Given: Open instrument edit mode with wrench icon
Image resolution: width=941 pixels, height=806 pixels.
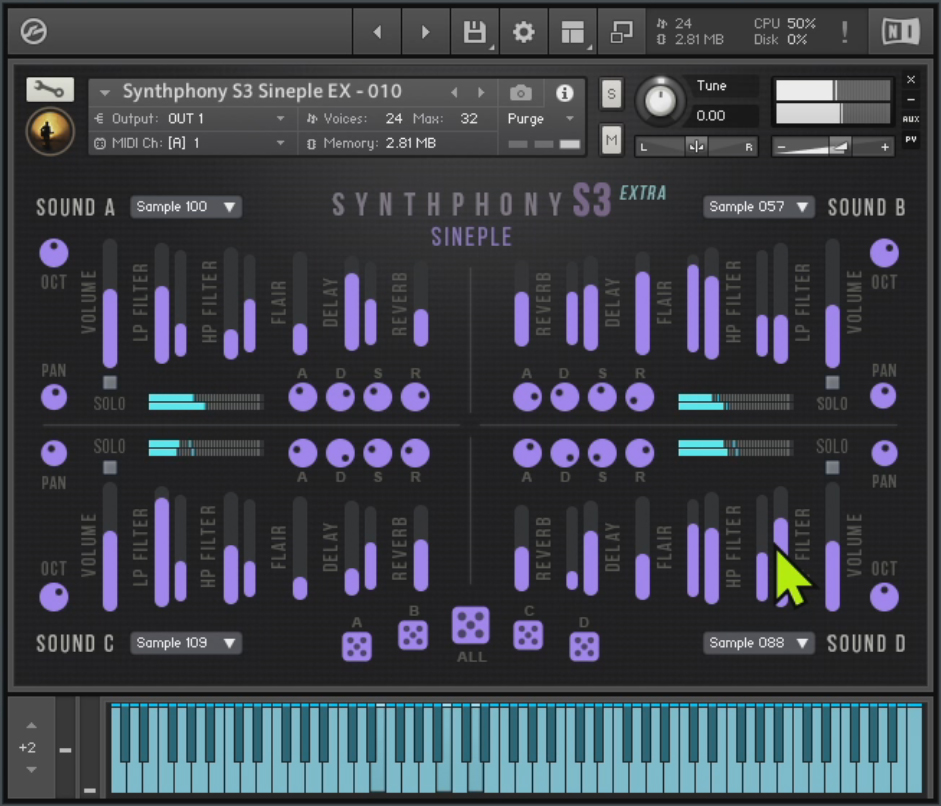Looking at the screenshot, I should (50, 89).
